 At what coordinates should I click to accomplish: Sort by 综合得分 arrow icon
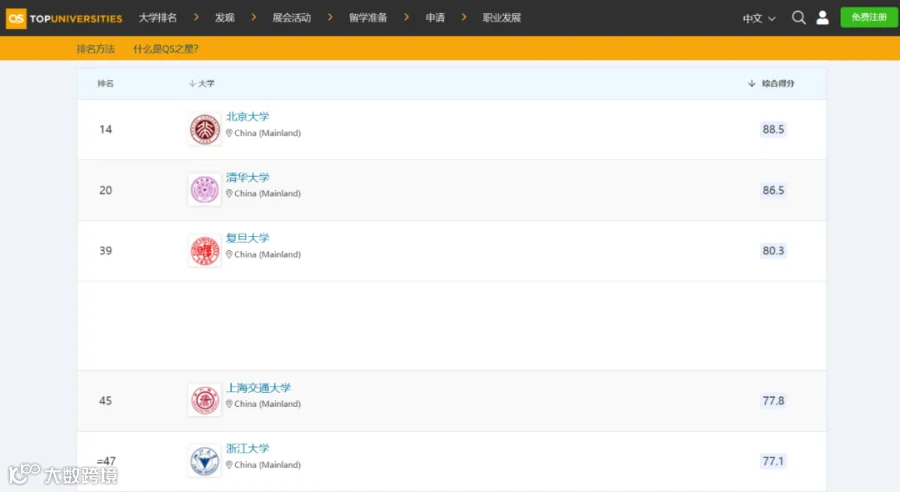[751, 83]
